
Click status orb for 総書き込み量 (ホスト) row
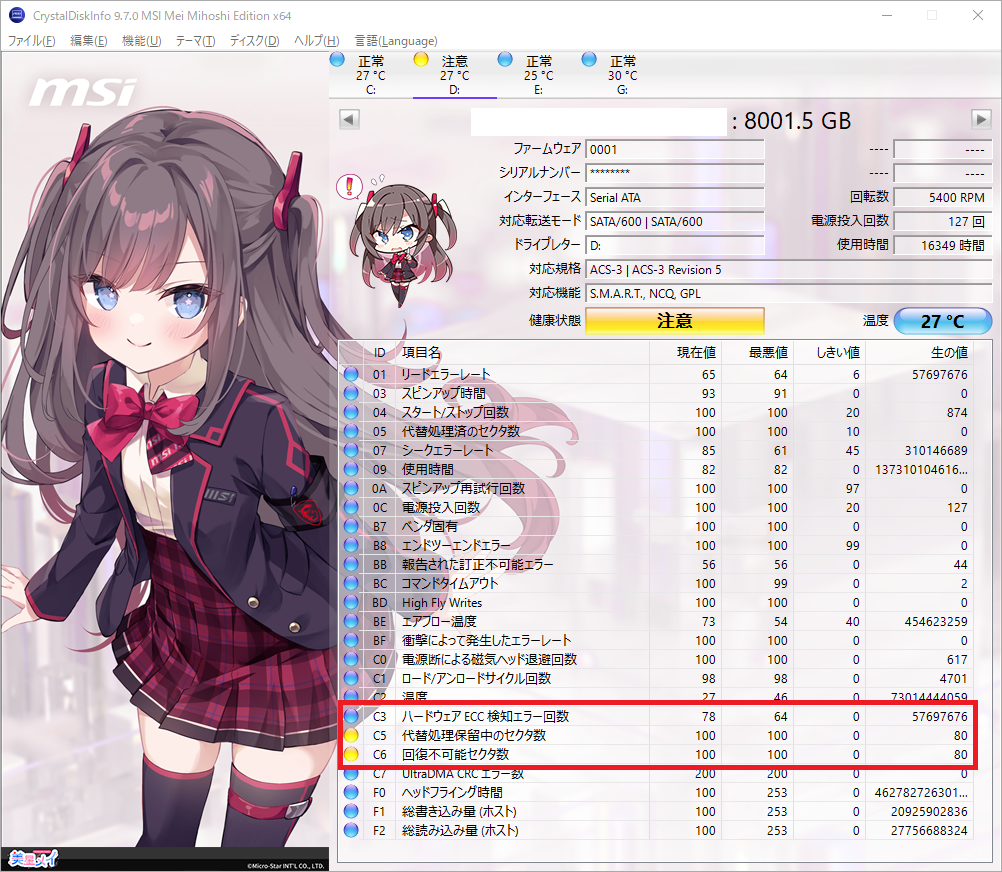click(x=351, y=811)
